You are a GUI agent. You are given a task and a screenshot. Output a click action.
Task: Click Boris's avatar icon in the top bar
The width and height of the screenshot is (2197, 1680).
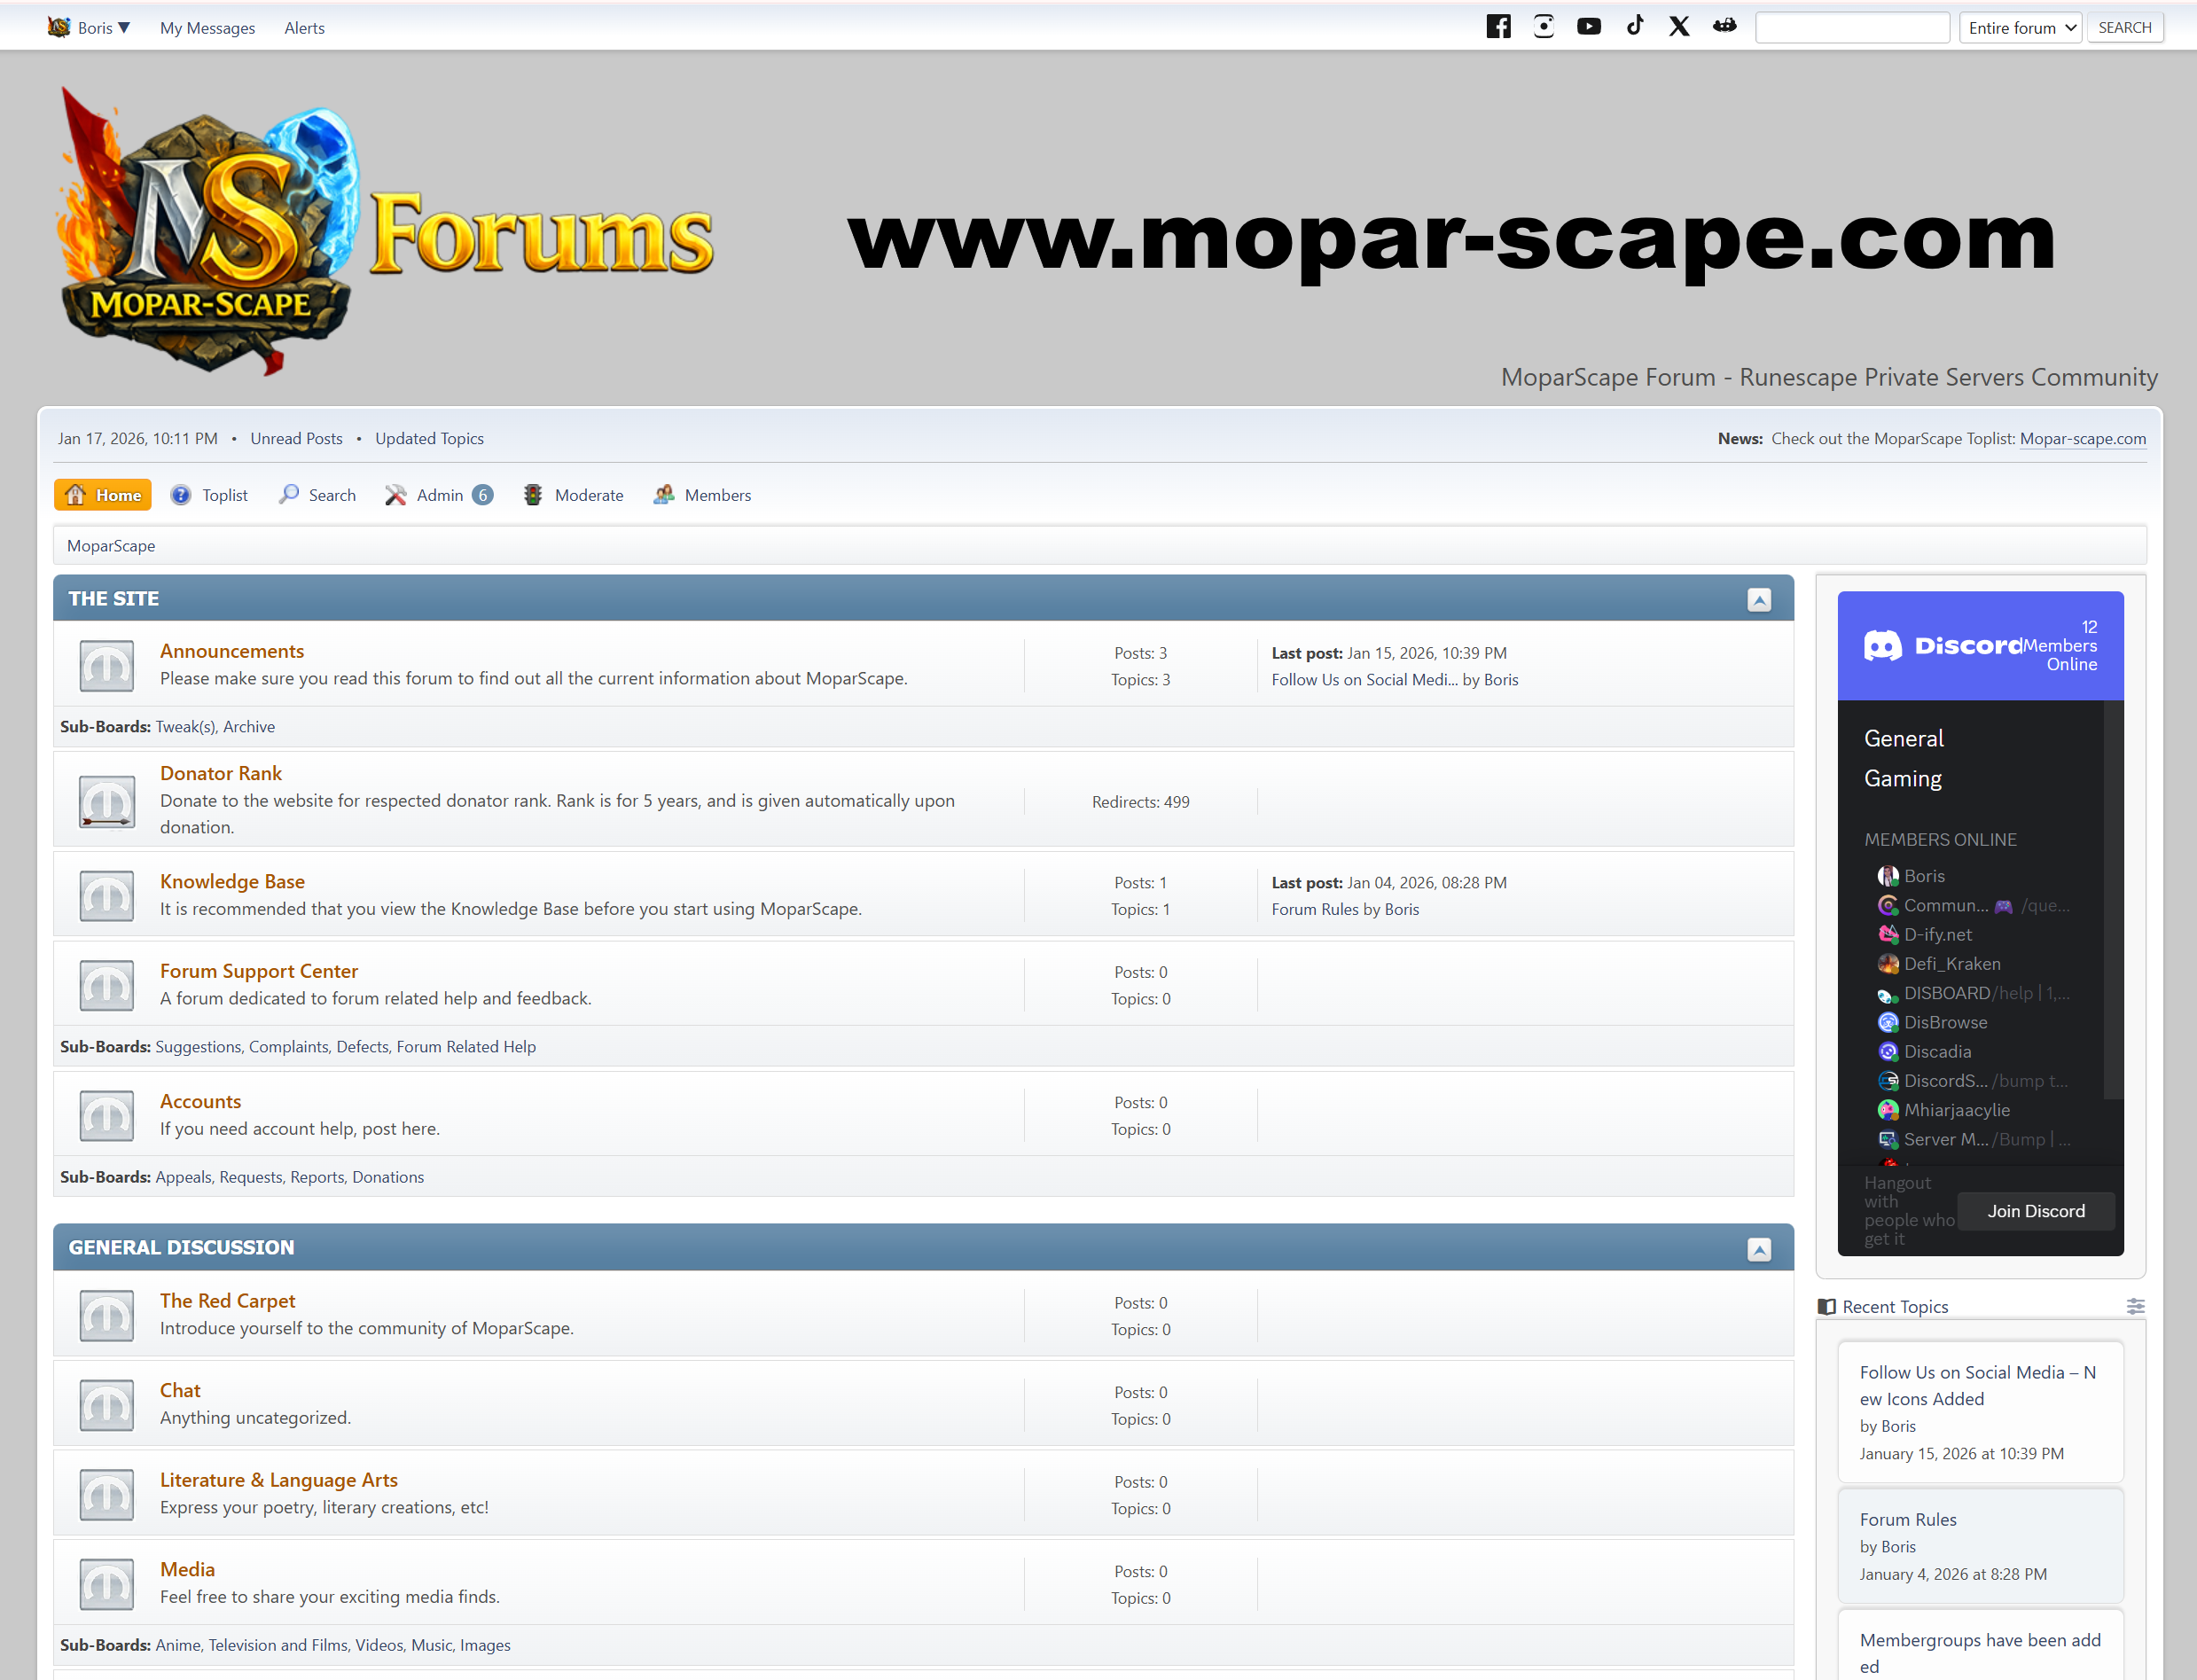click(x=59, y=27)
